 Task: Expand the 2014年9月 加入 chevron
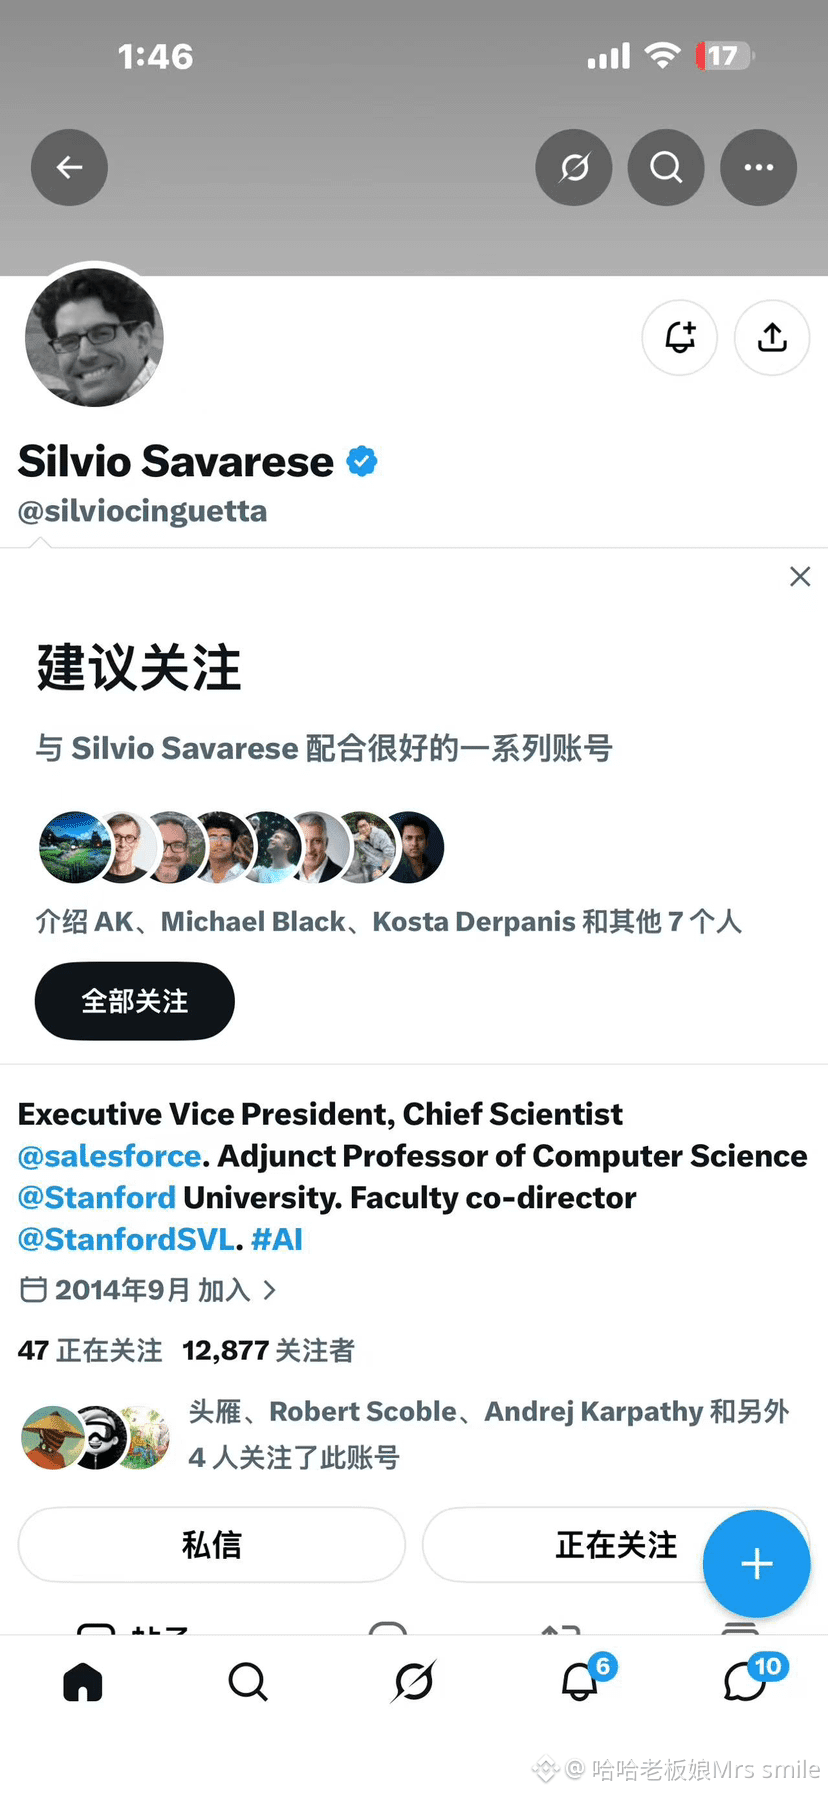click(x=270, y=1290)
